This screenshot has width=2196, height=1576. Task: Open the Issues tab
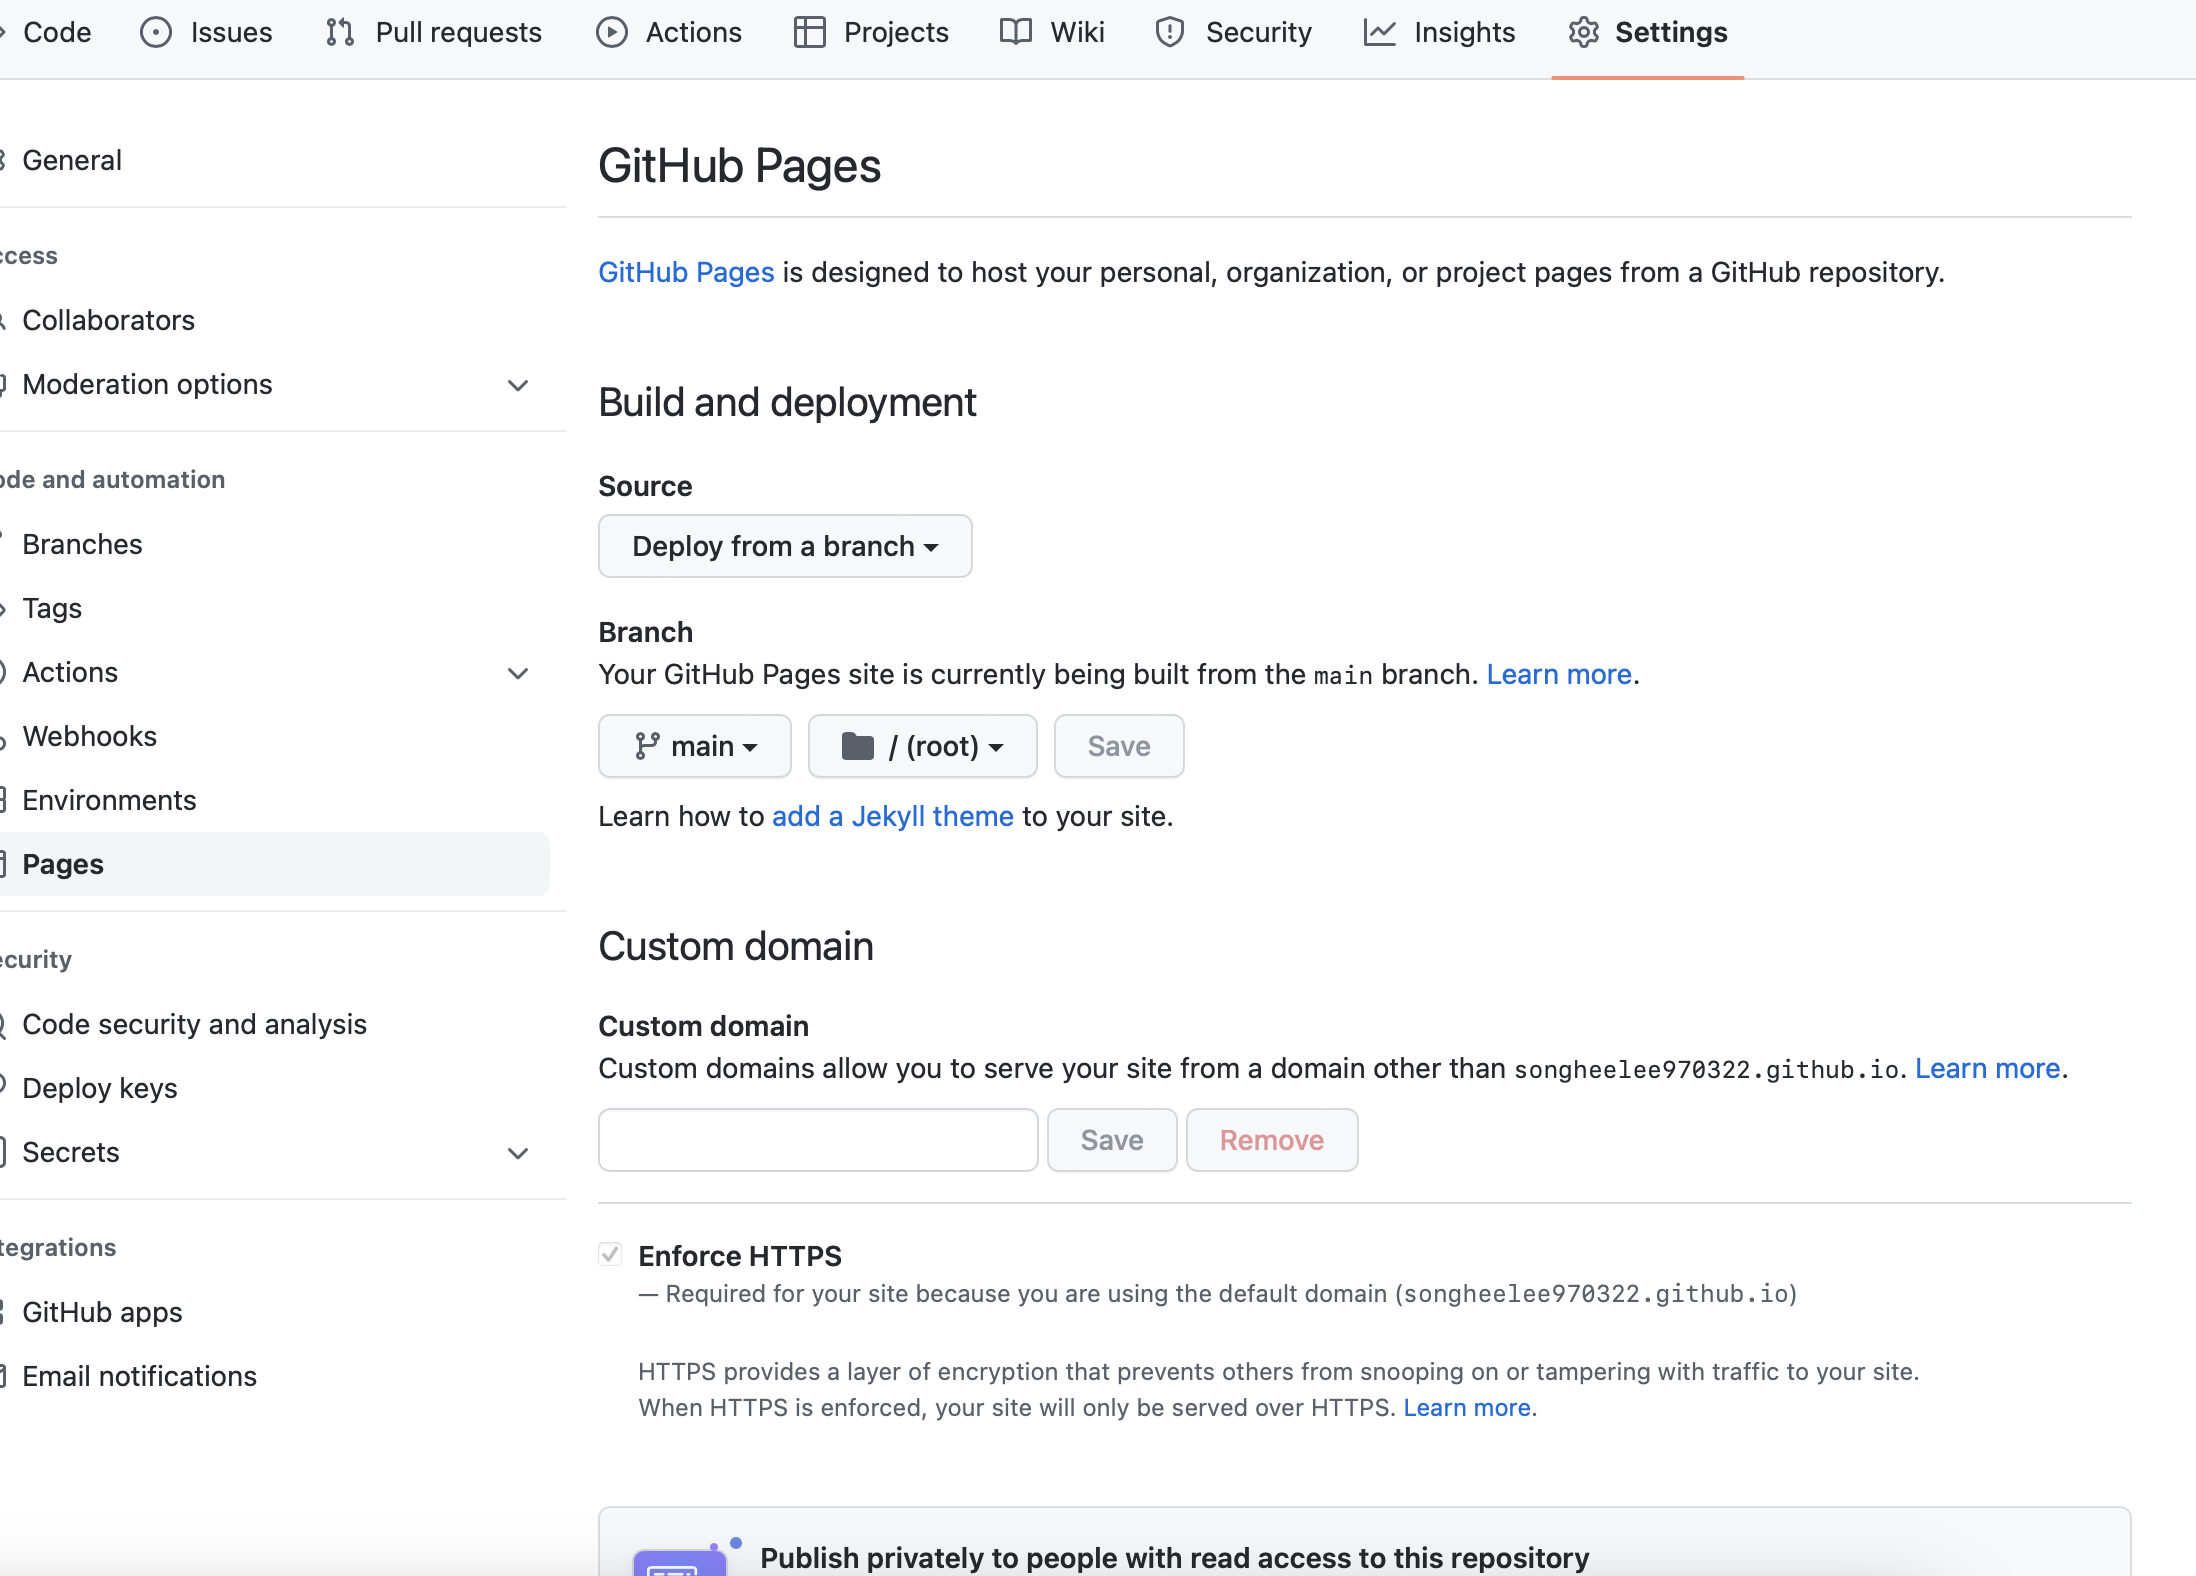207,33
